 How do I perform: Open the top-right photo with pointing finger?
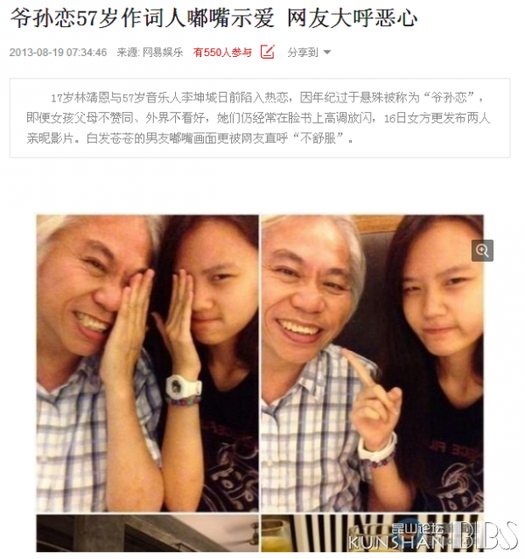[372, 363]
